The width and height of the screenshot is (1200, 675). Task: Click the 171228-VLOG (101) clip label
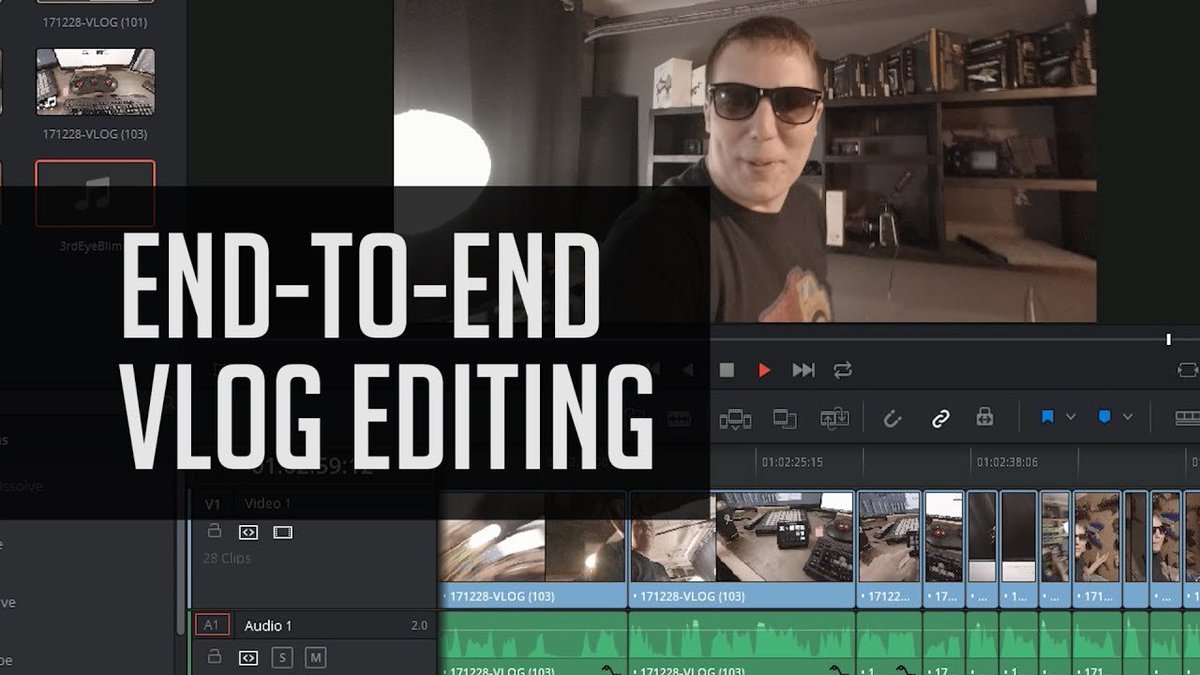95,21
